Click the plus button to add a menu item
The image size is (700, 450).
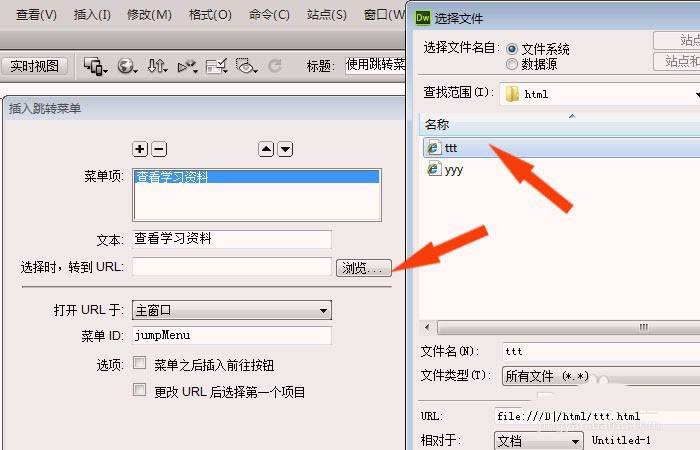tap(140, 149)
